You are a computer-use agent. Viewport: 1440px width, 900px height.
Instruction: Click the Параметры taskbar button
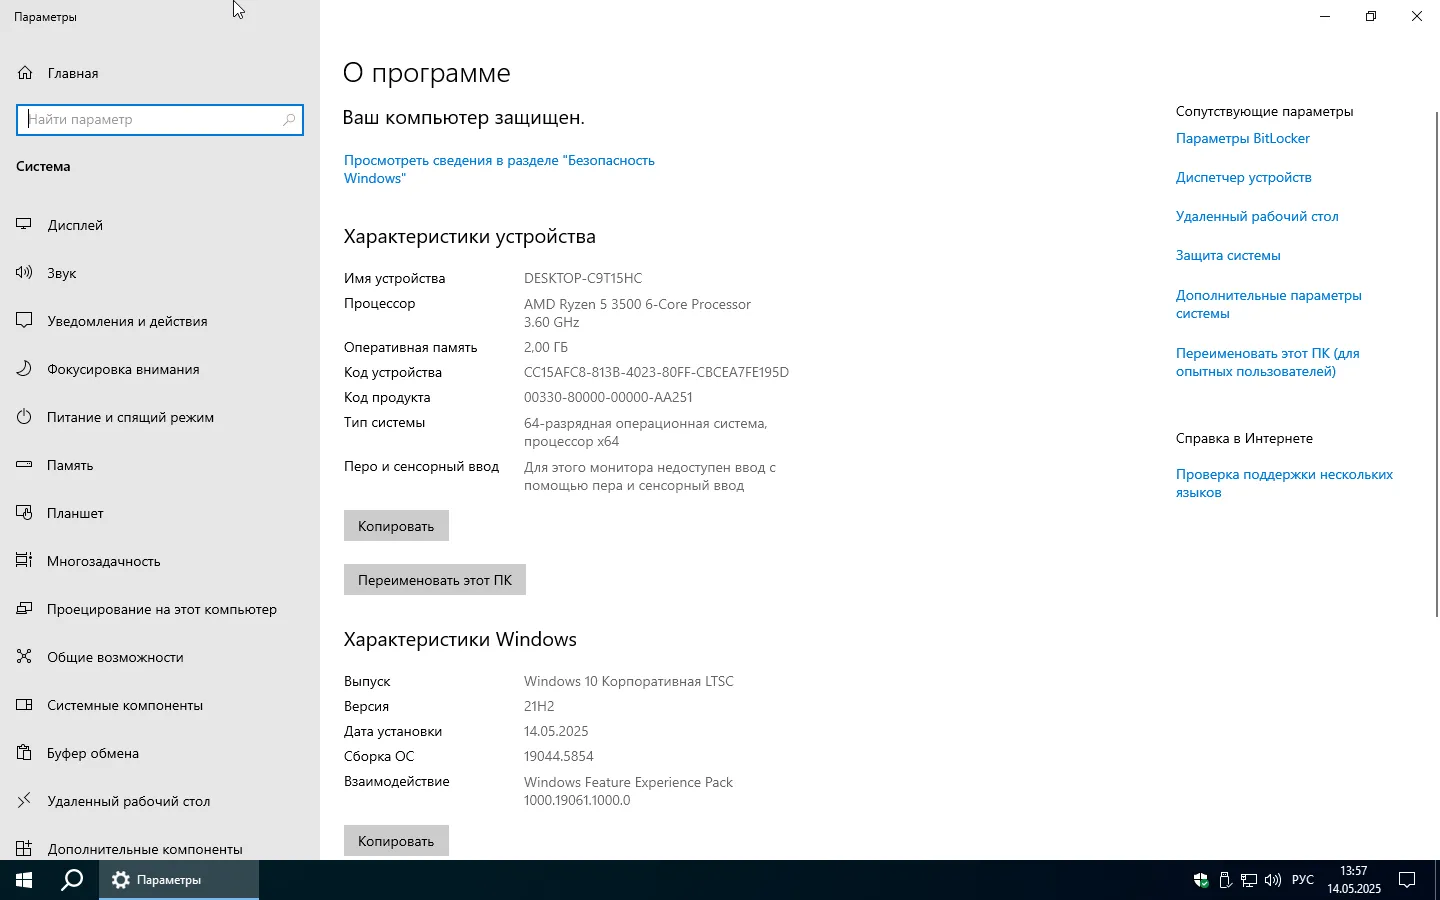(x=179, y=880)
